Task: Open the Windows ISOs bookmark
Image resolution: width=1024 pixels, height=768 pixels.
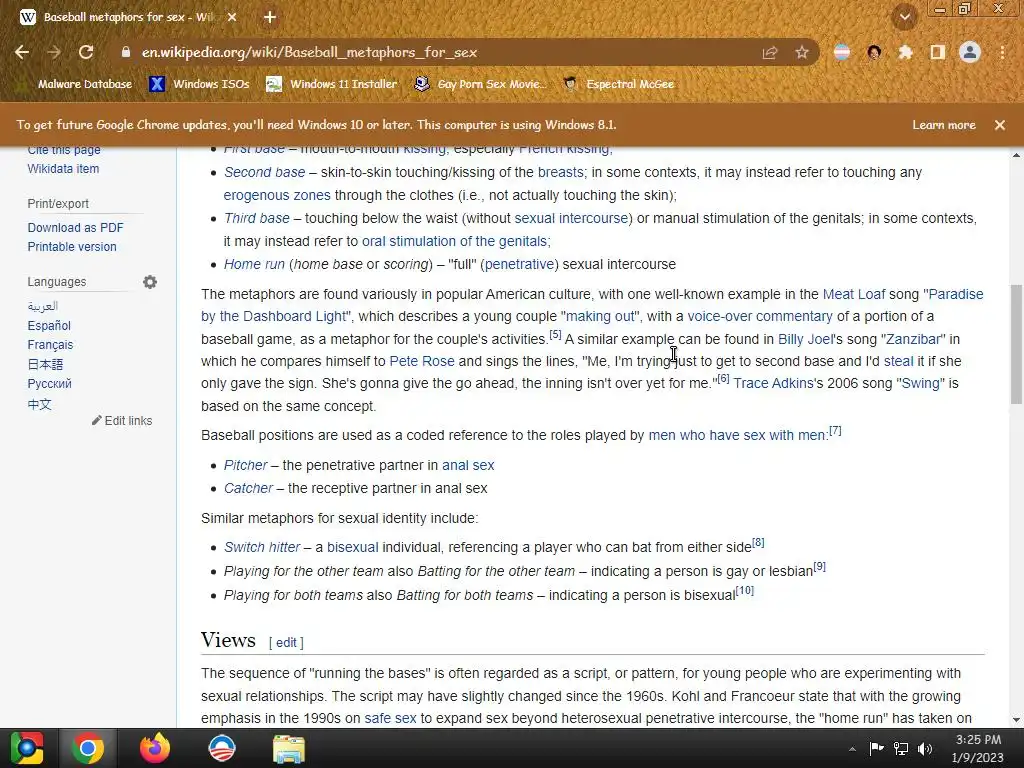Action: [199, 84]
